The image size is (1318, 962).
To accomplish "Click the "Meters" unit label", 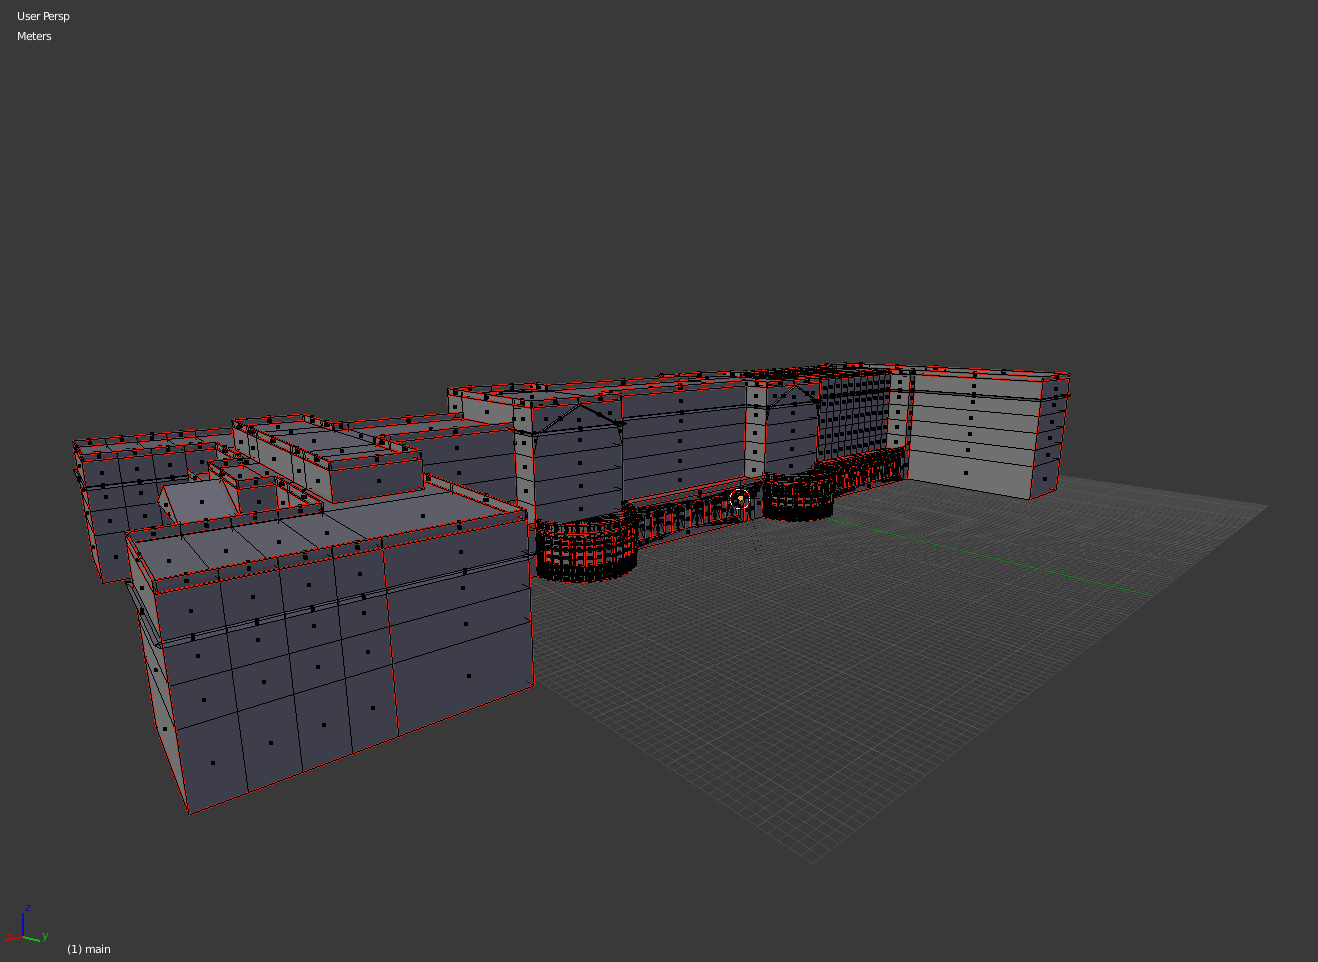I will [x=34, y=36].
